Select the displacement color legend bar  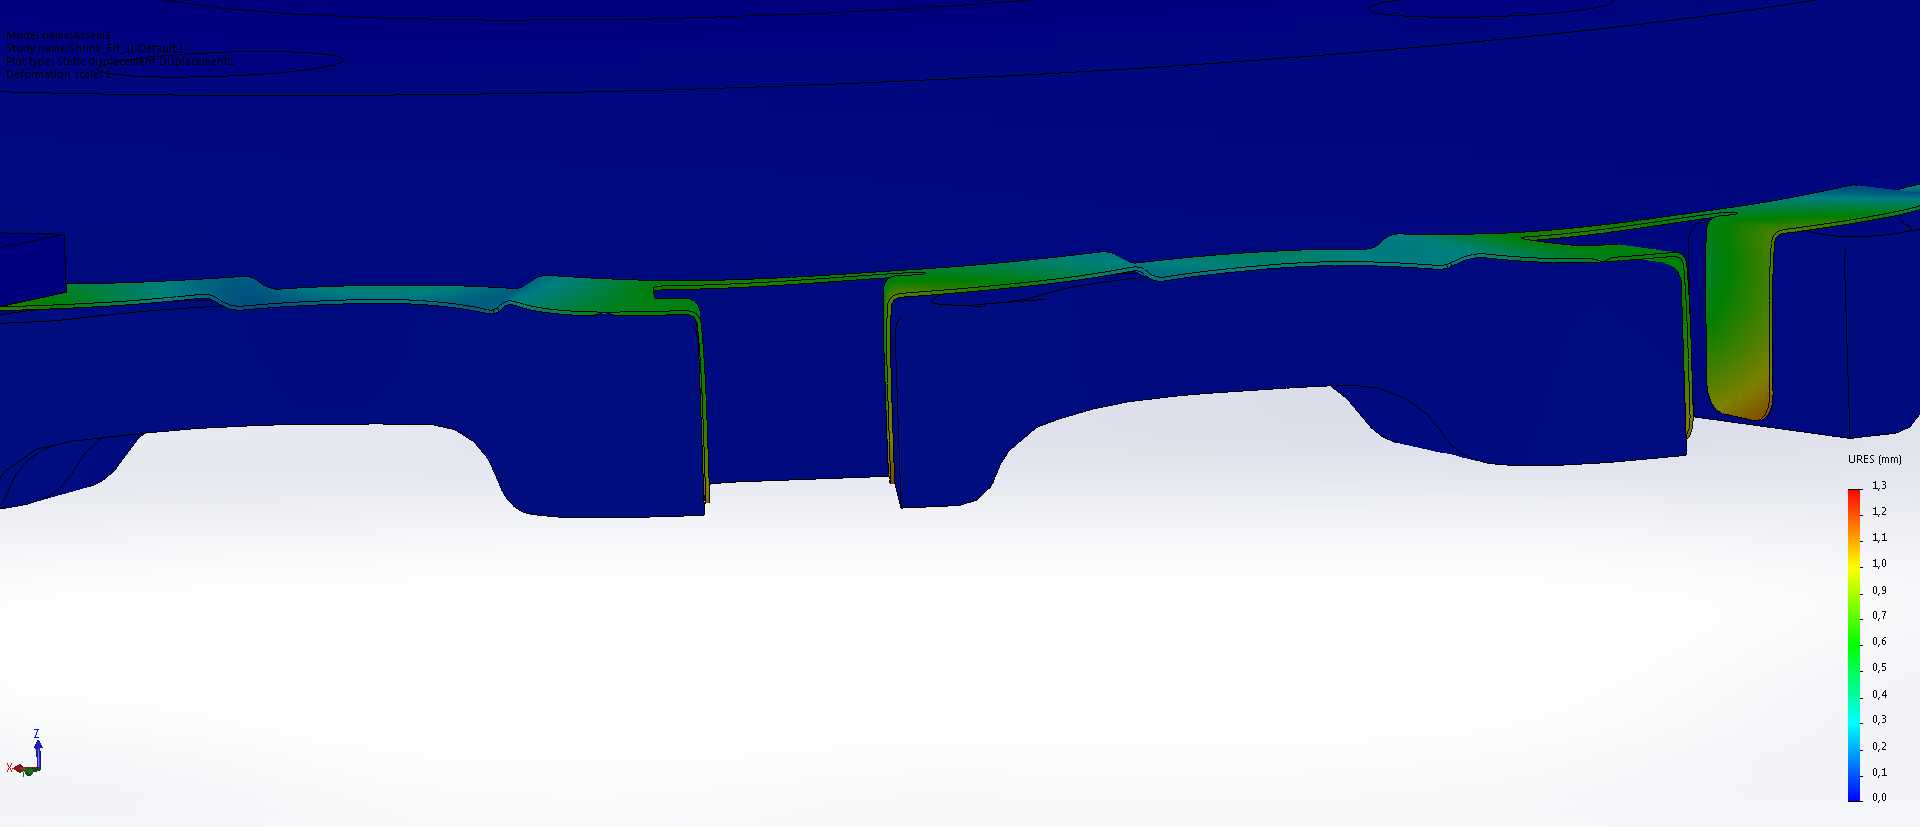tap(1854, 645)
